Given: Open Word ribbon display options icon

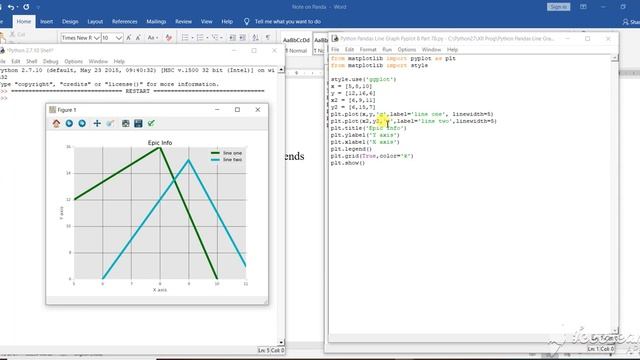Looking at the screenshot, I should [583, 7].
